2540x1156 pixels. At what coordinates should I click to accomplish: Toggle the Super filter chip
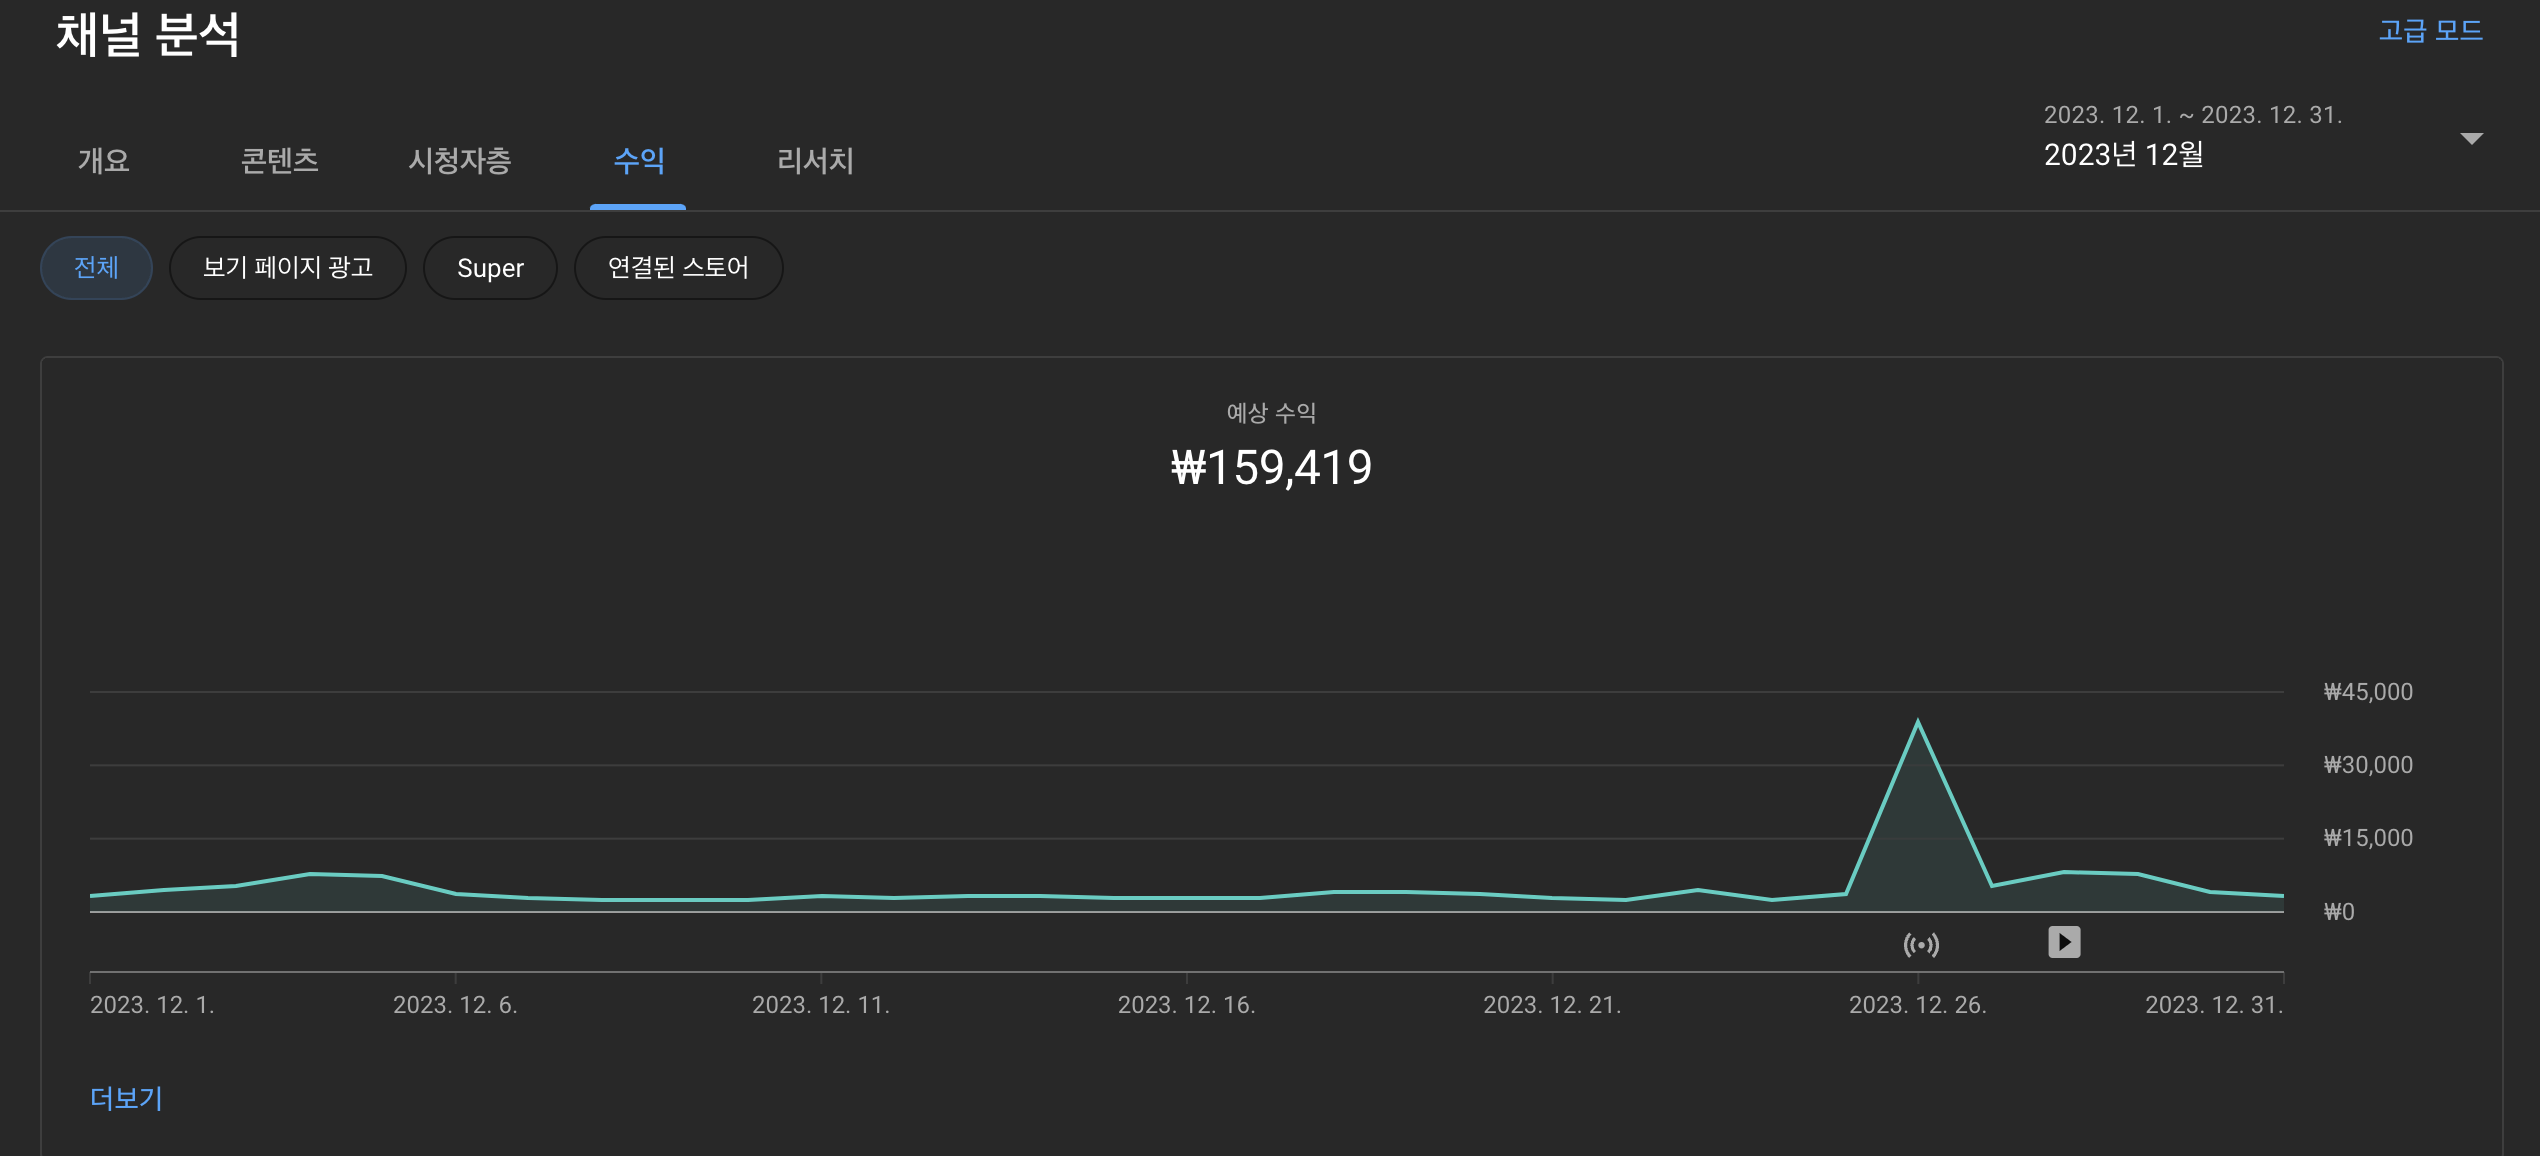coord(490,268)
